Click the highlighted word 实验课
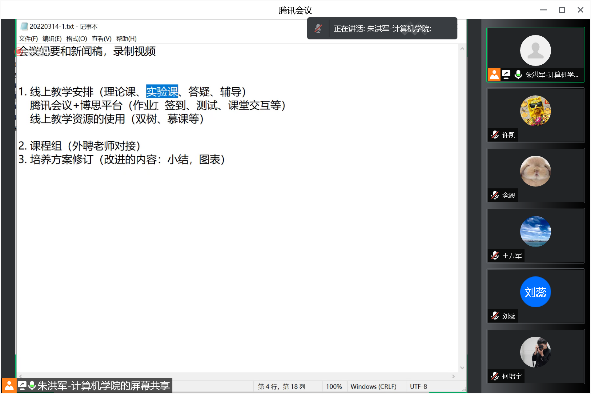This screenshot has width=591, height=394. point(162,92)
